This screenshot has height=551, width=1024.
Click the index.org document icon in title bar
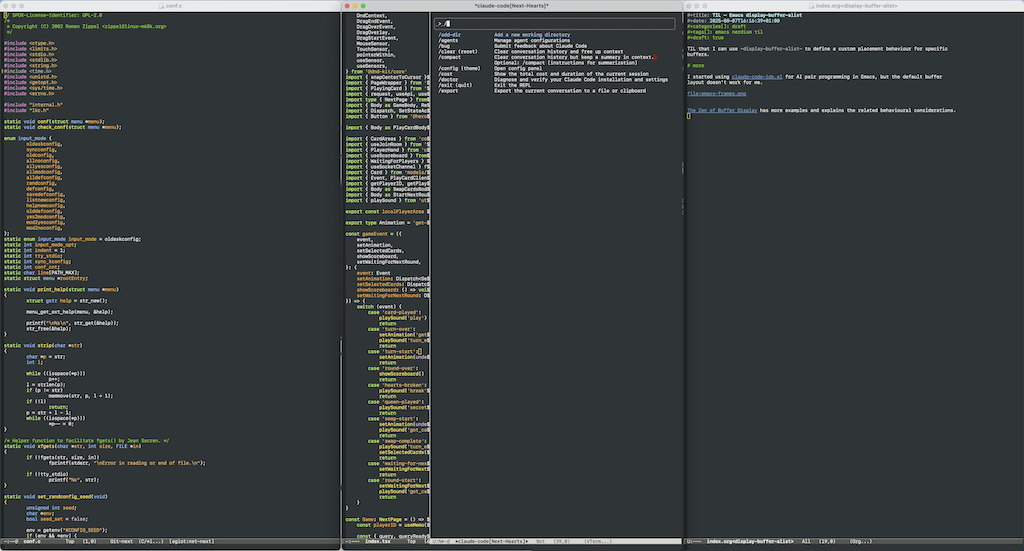click(812, 6)
